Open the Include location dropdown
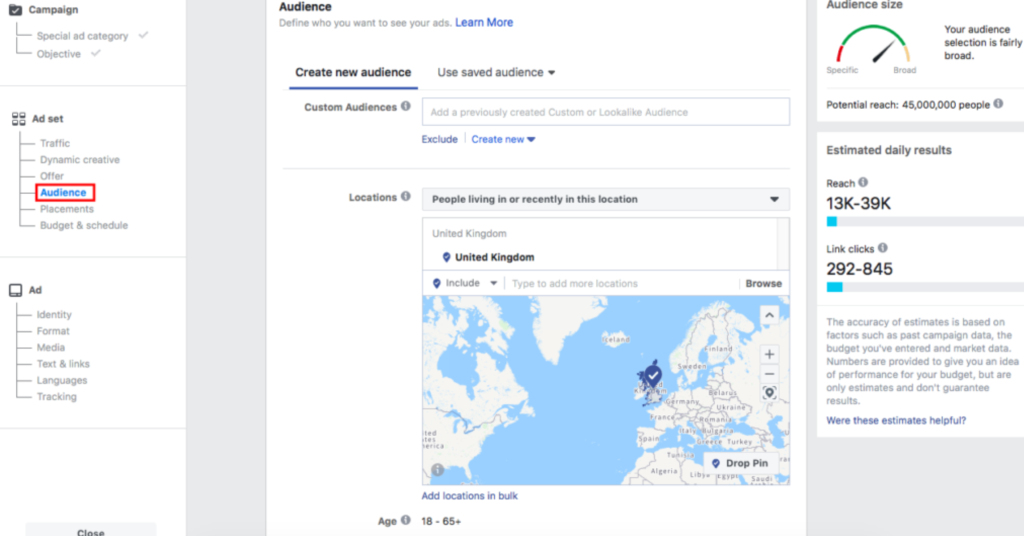This screenshot has width=1024, height=536. [x=465, y=283]
